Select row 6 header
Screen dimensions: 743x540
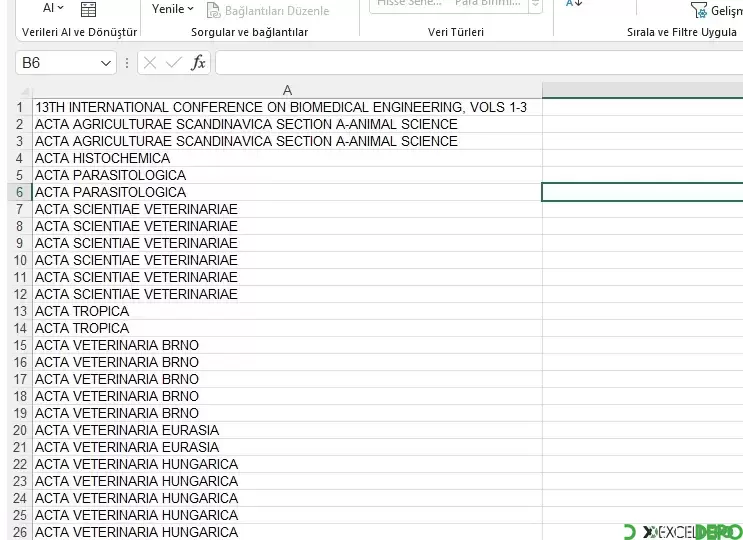click(x=19, y=192)
